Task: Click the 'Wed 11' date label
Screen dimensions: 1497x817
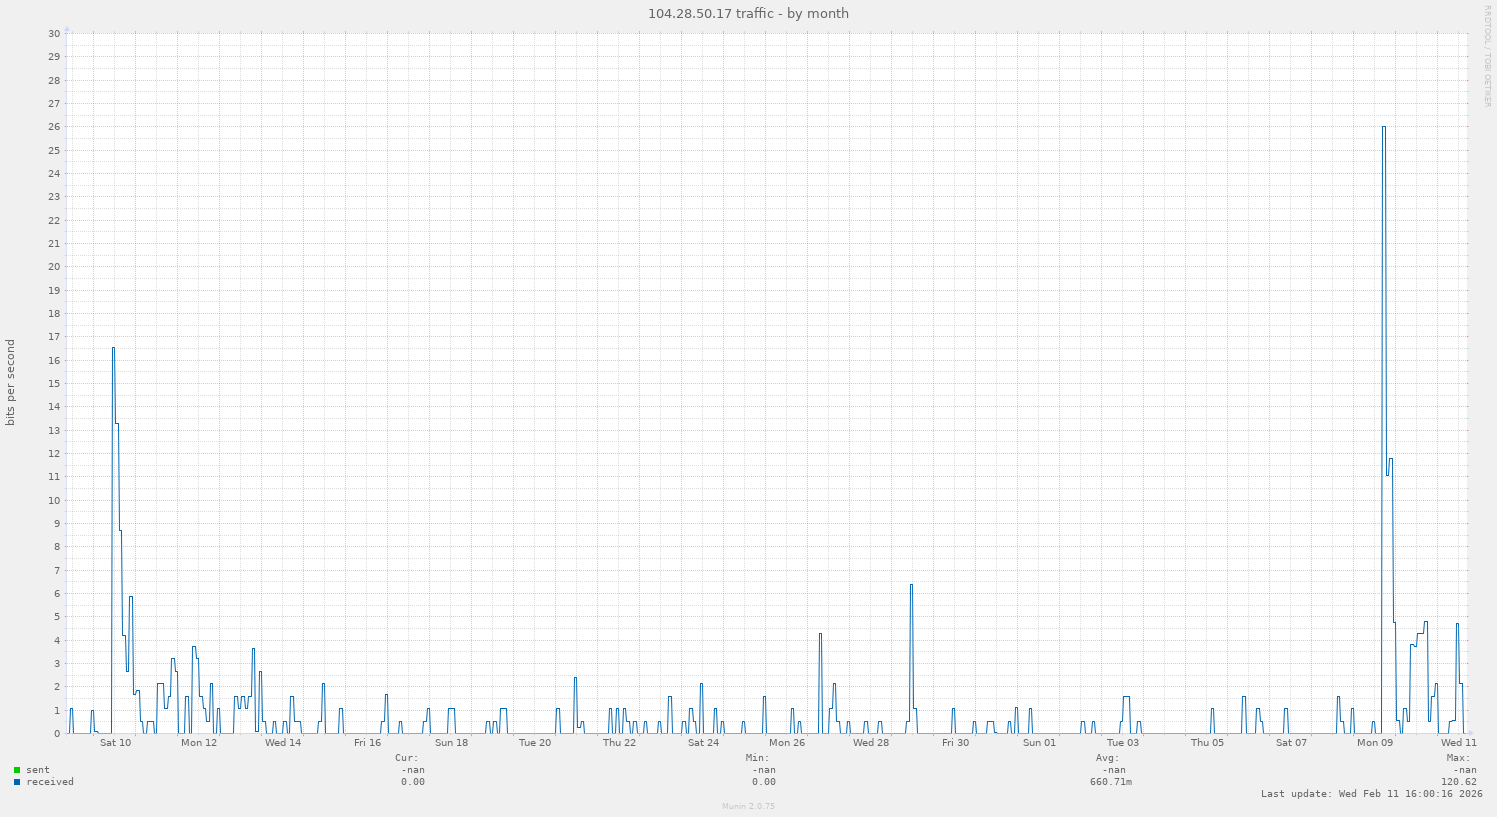Action: (1458, 743)
